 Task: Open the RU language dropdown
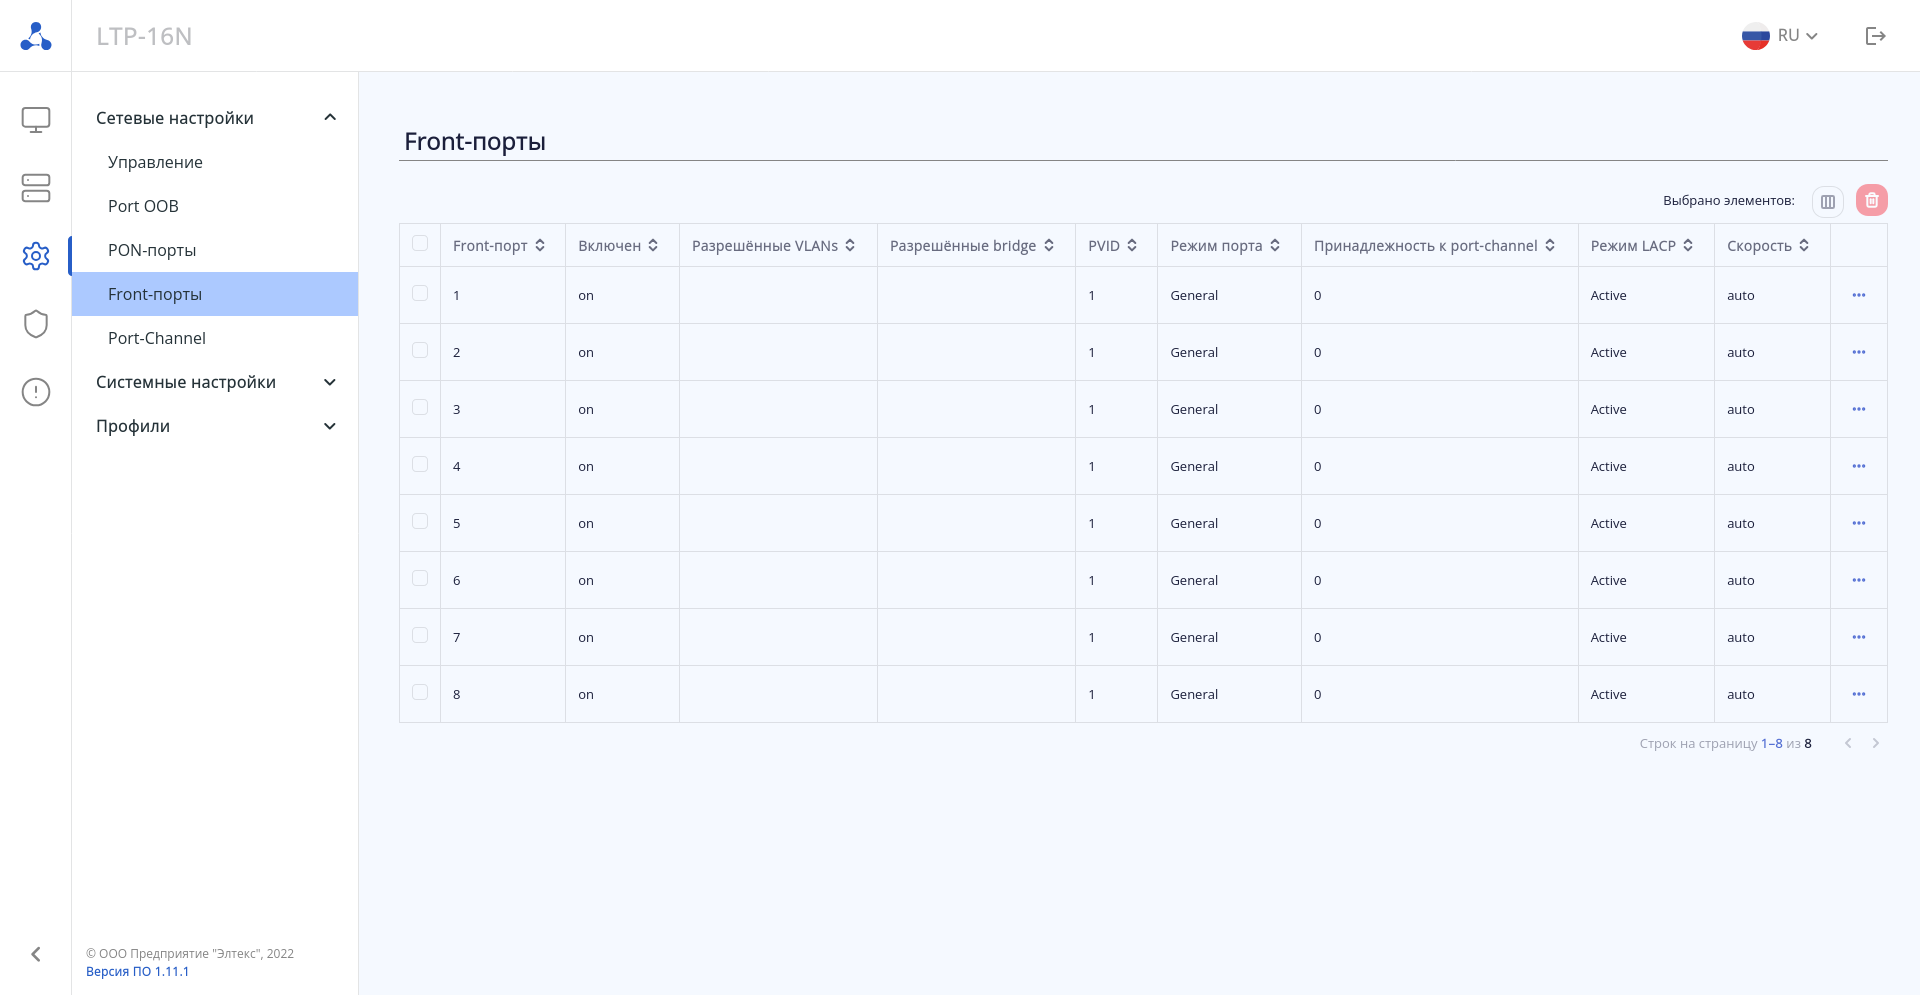pyautogui.click(x=1798, y=36)
